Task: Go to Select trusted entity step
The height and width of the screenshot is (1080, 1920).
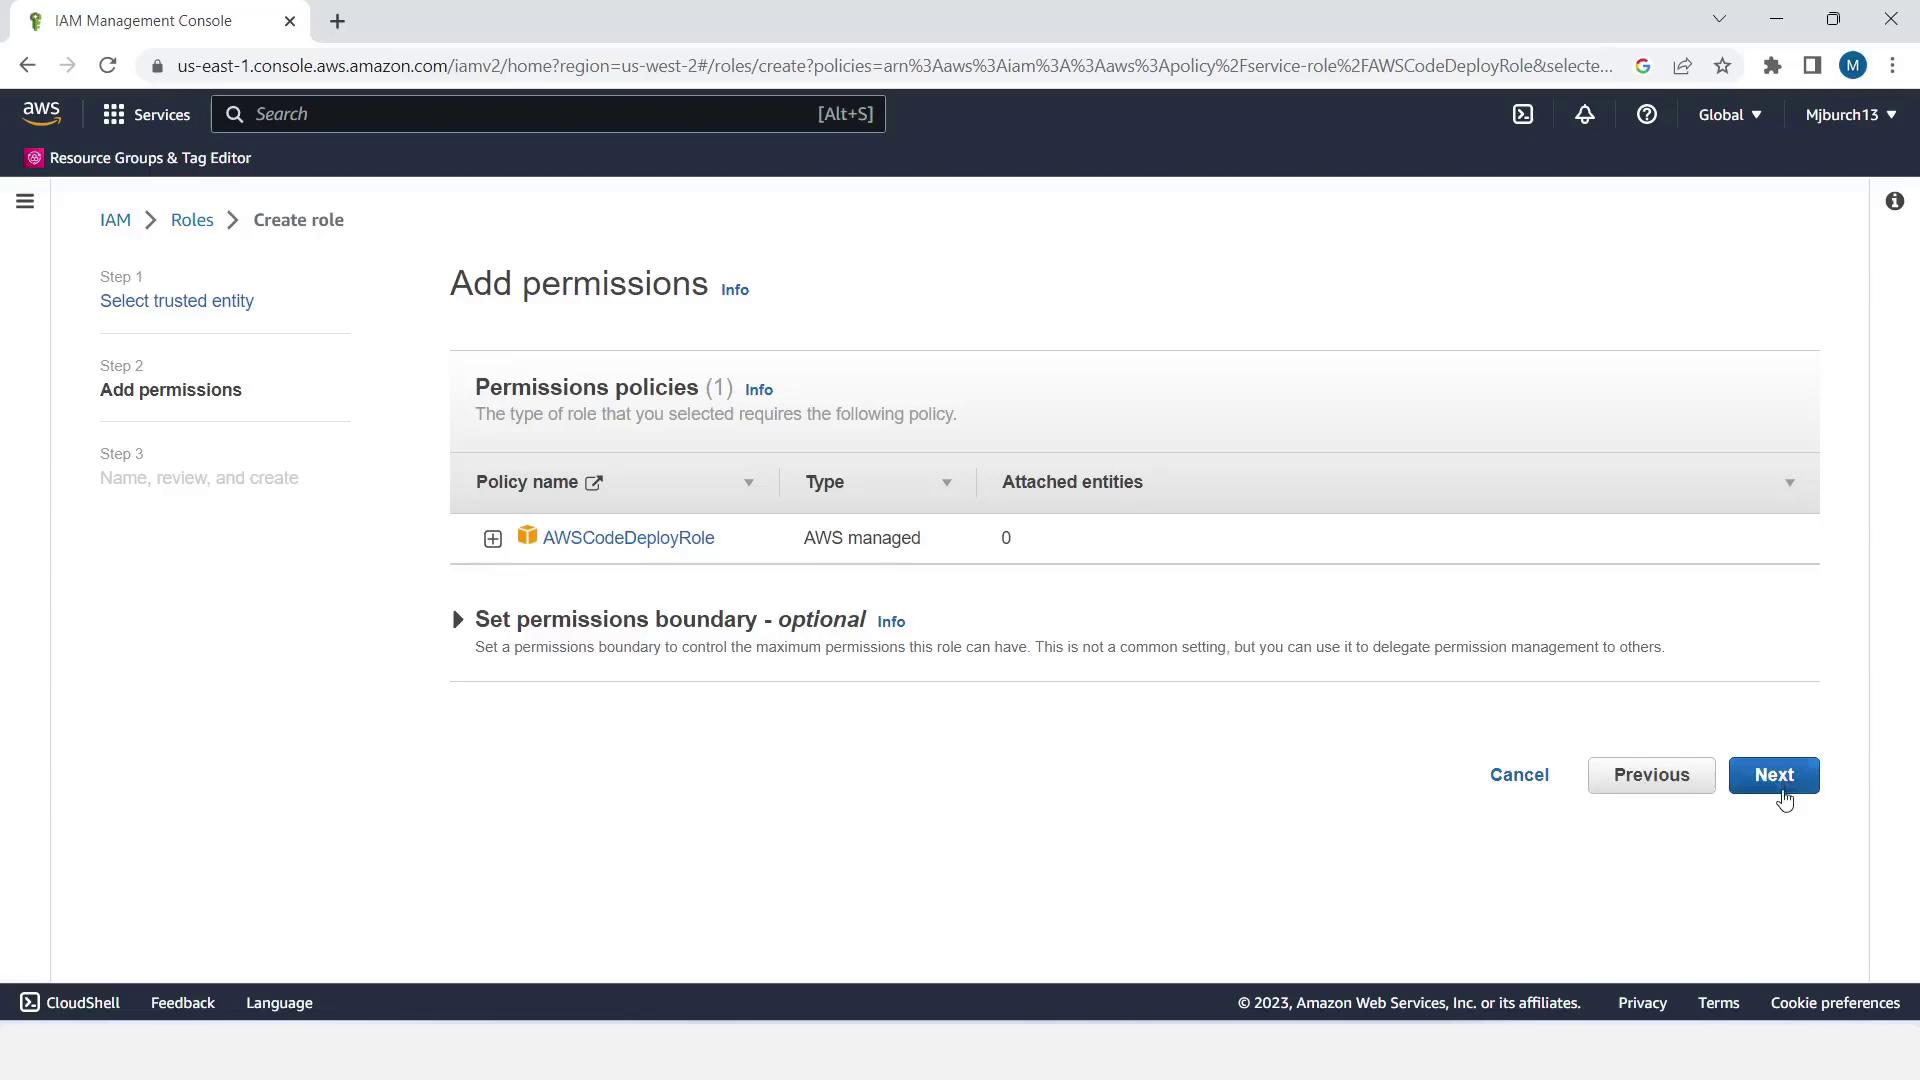Action: (176, 301)
